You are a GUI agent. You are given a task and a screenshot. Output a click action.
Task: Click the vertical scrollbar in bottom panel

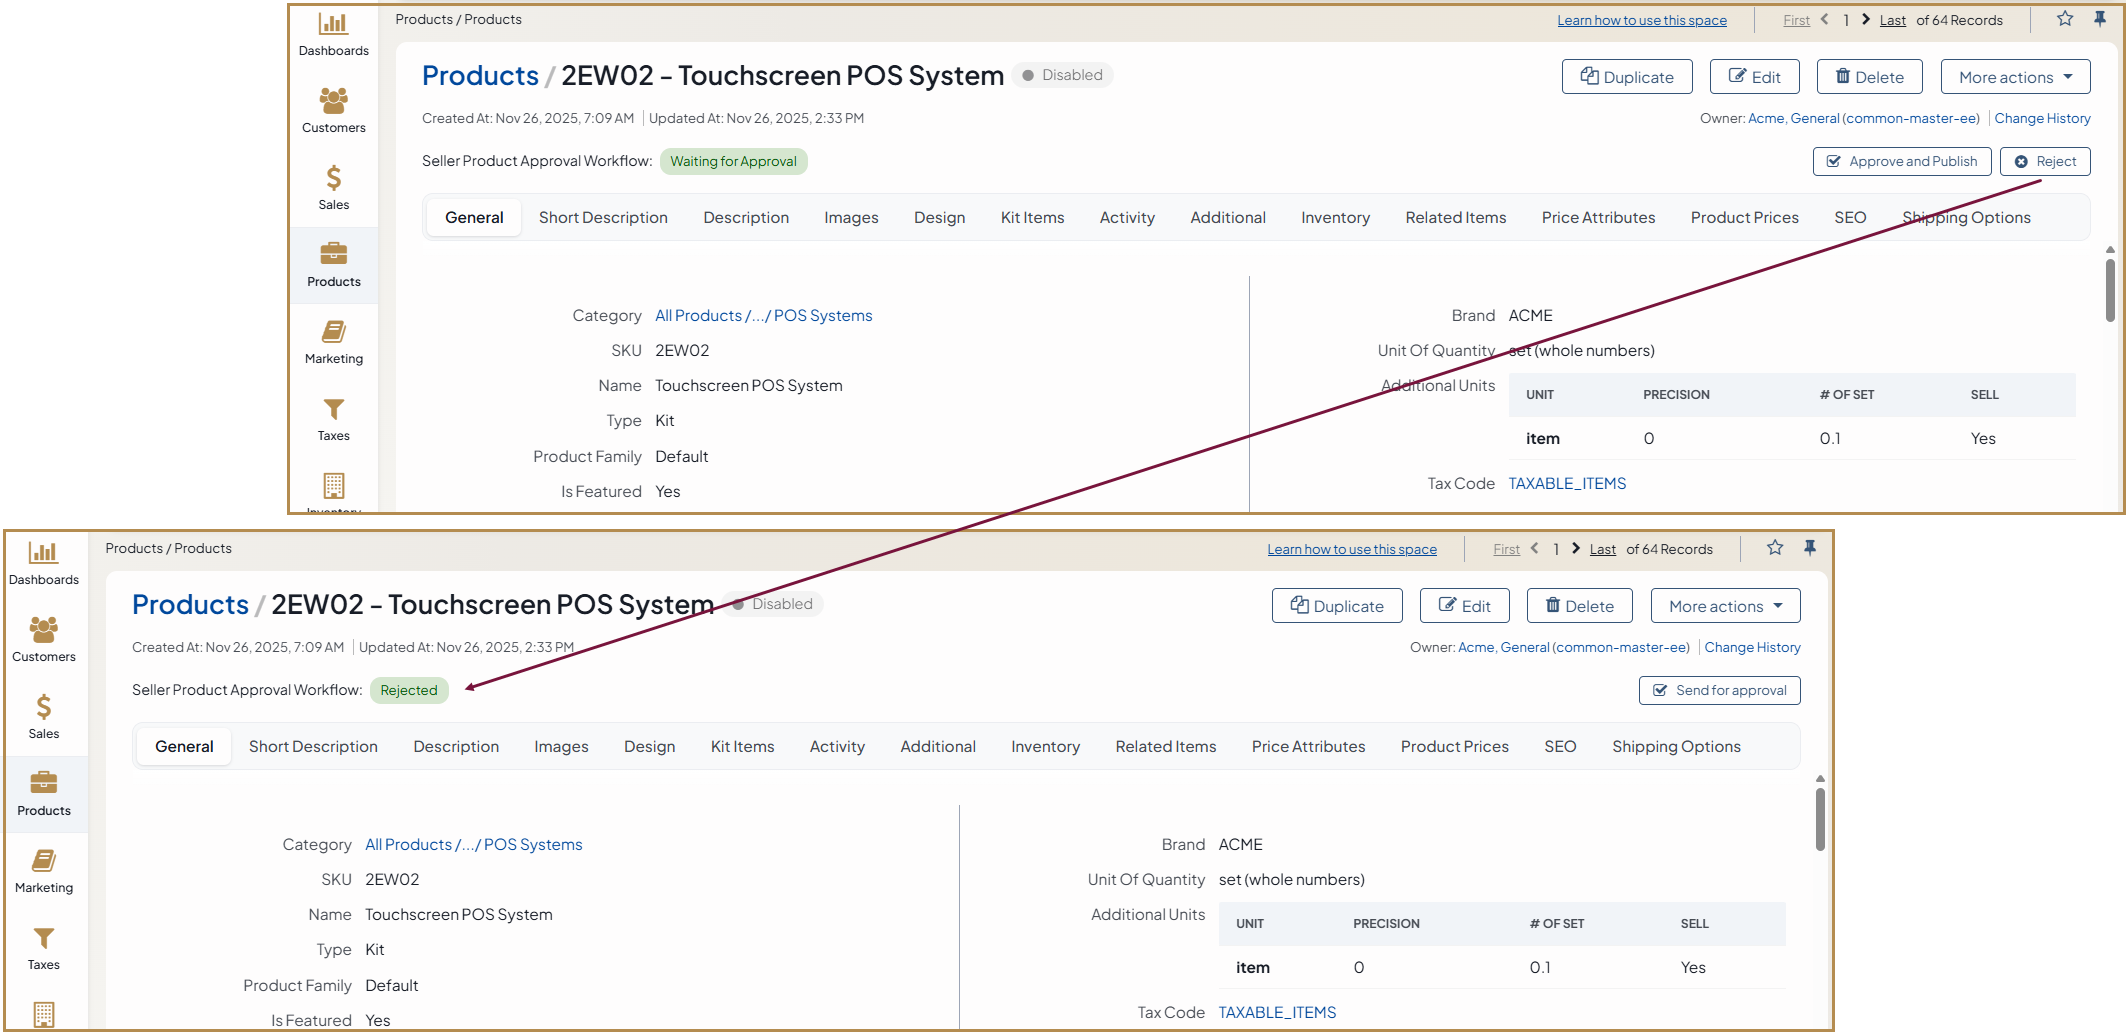1820,820
